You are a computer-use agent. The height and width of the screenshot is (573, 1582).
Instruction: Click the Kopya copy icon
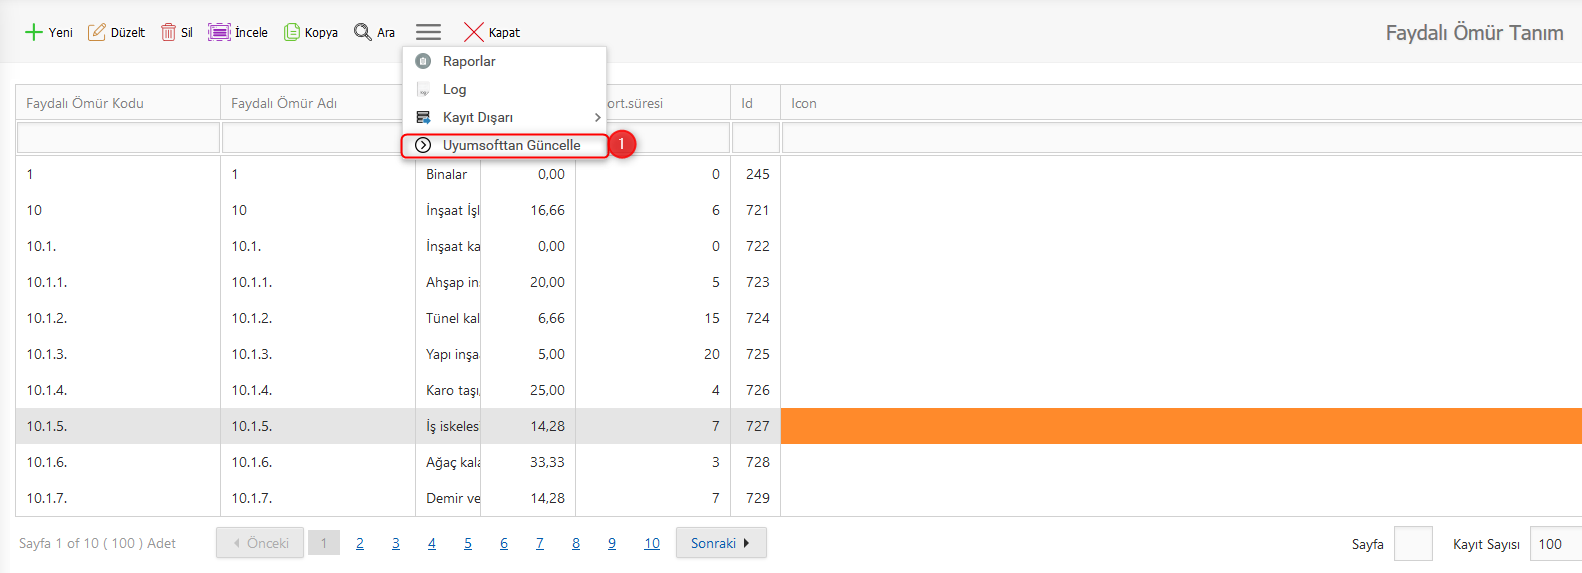(292, 32)
